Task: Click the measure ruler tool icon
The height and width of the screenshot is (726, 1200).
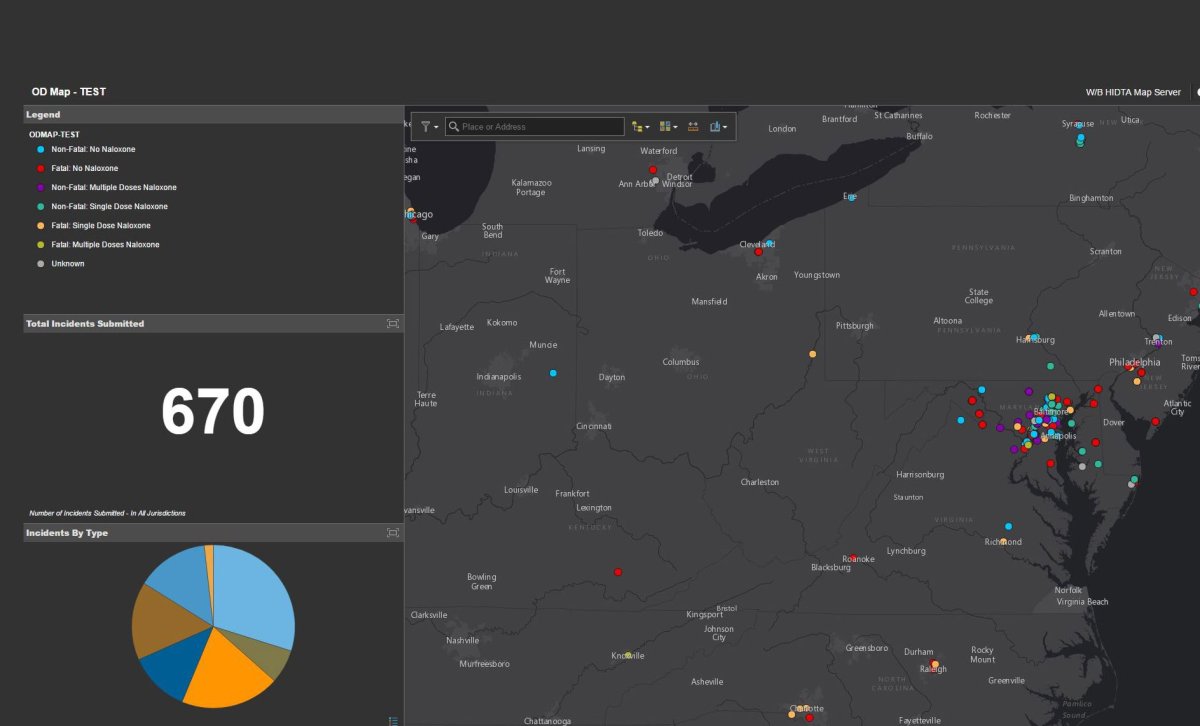Action: point(693,127)
